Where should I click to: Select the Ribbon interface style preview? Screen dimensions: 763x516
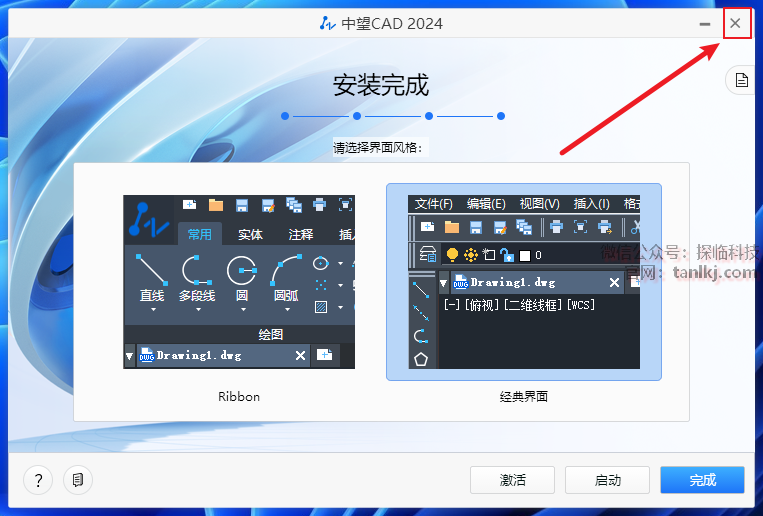239,282
